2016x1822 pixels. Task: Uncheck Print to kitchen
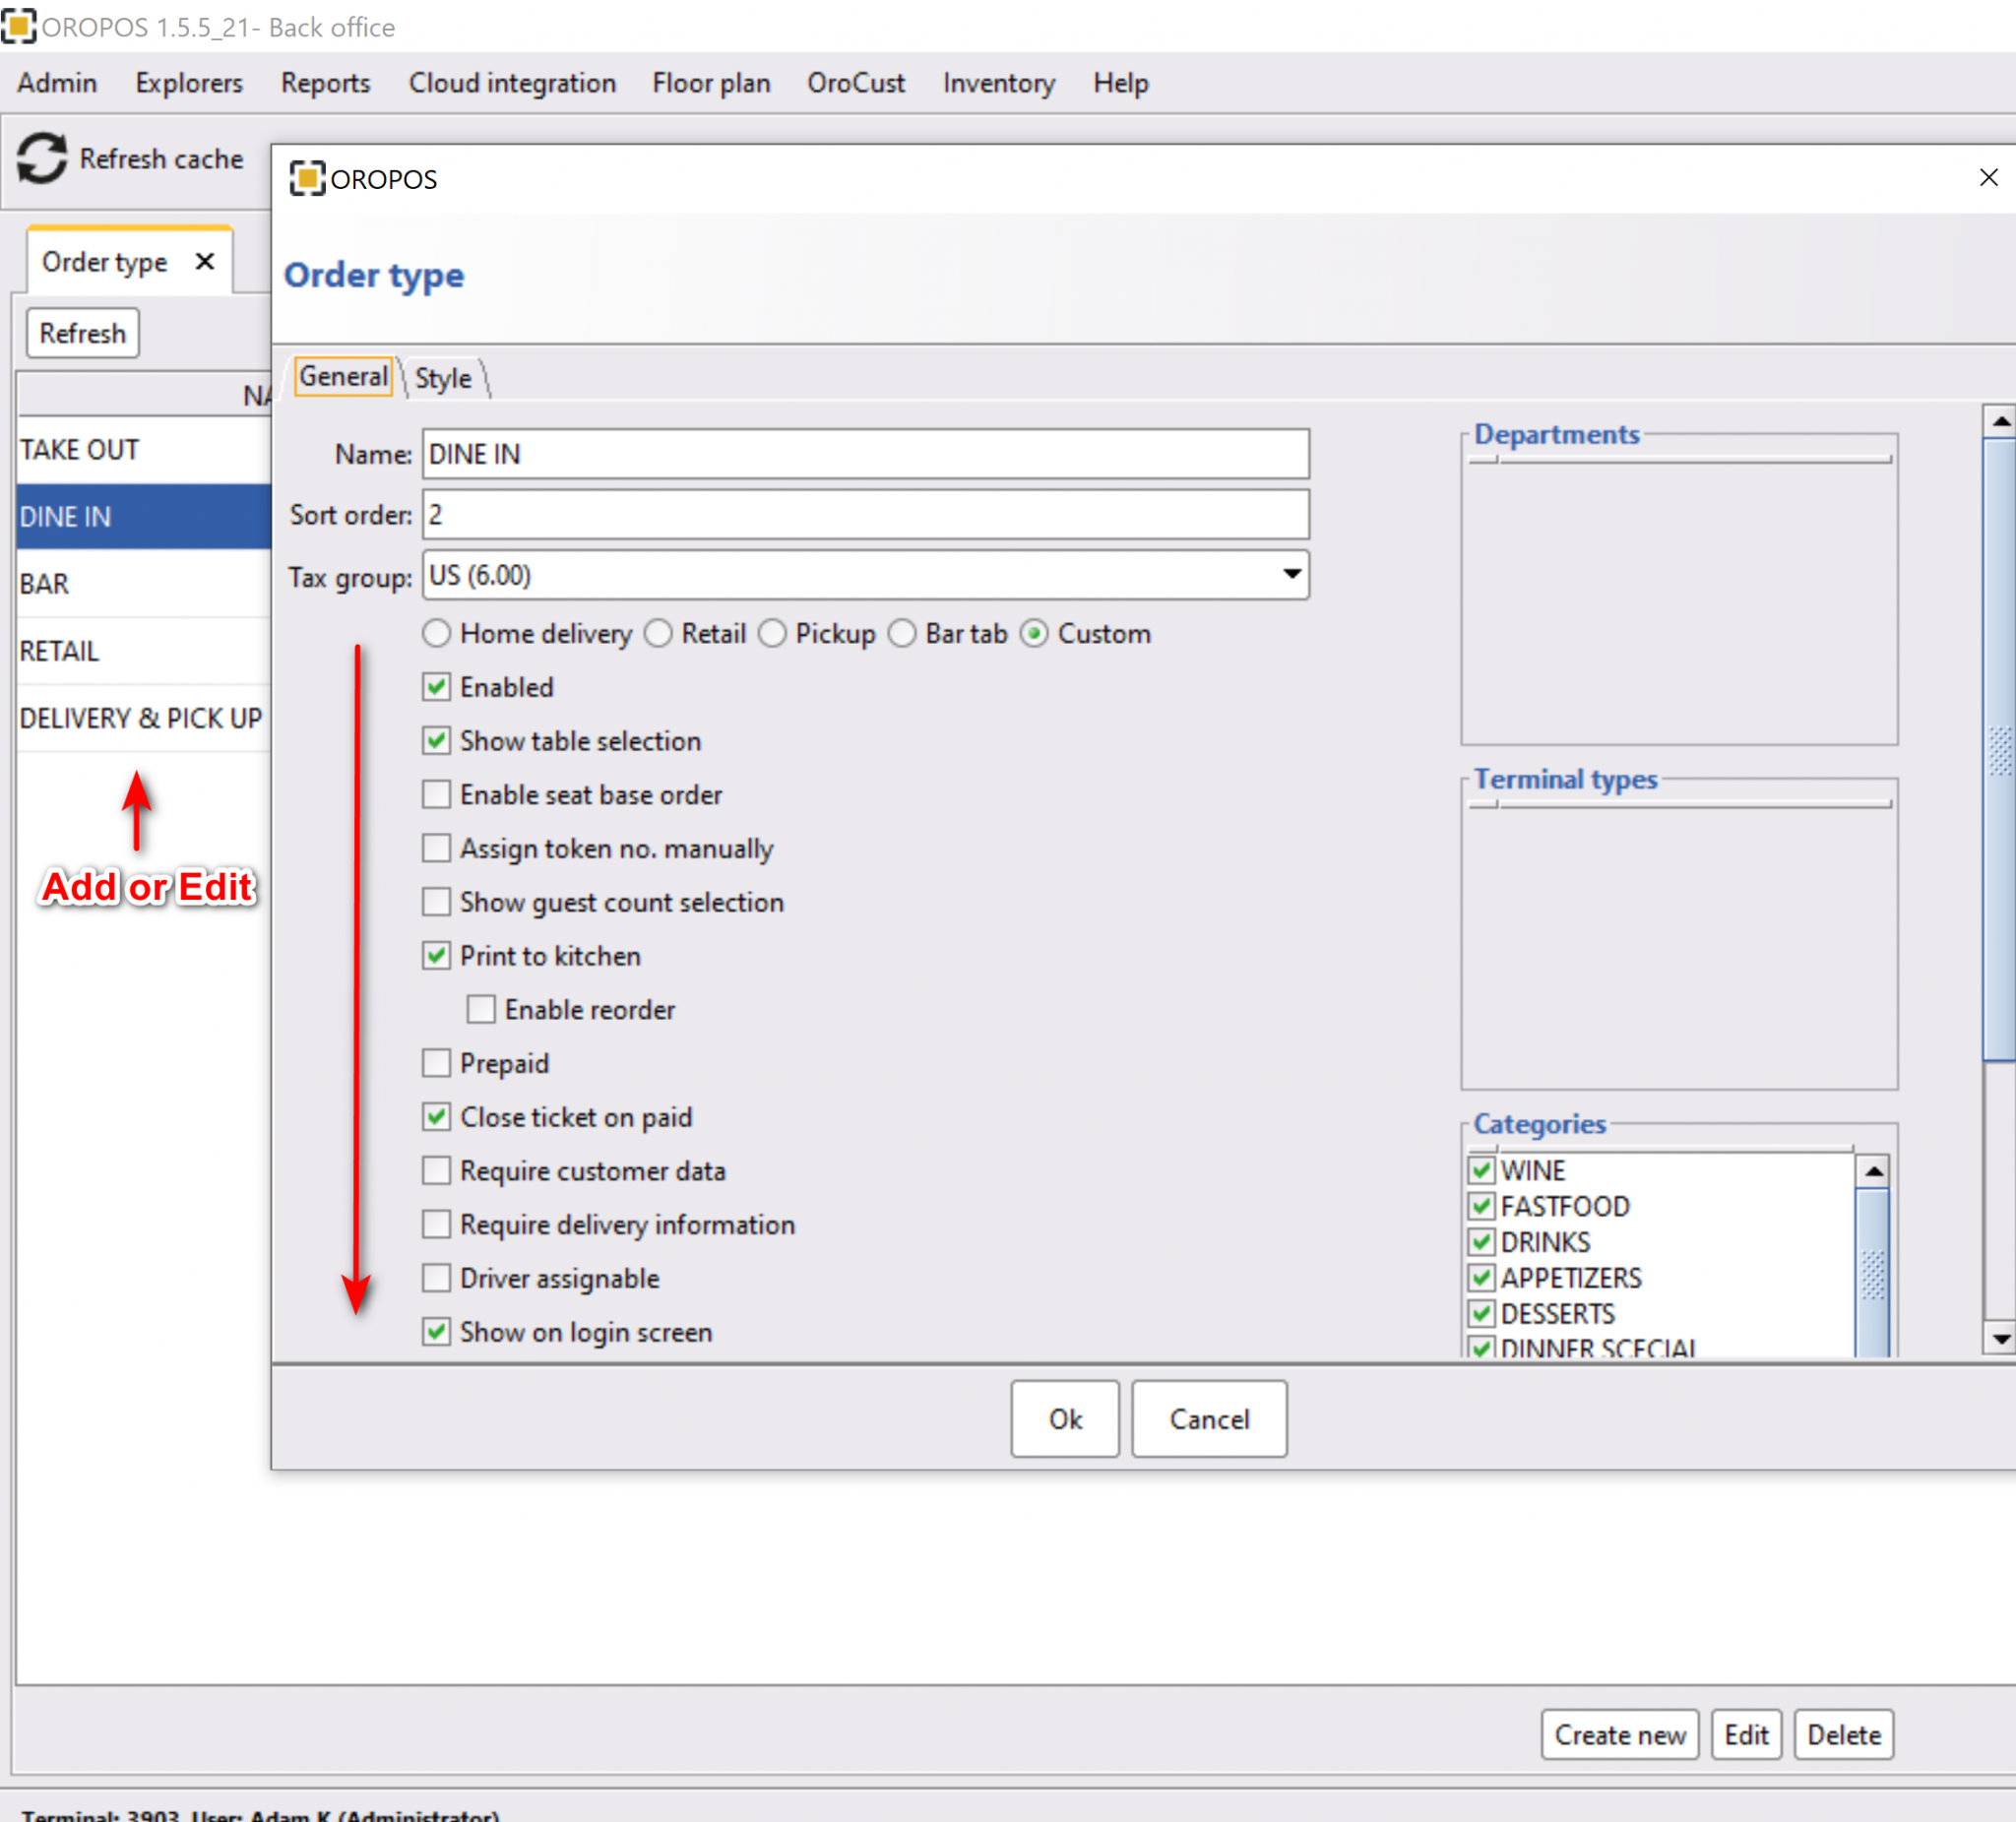436,955
